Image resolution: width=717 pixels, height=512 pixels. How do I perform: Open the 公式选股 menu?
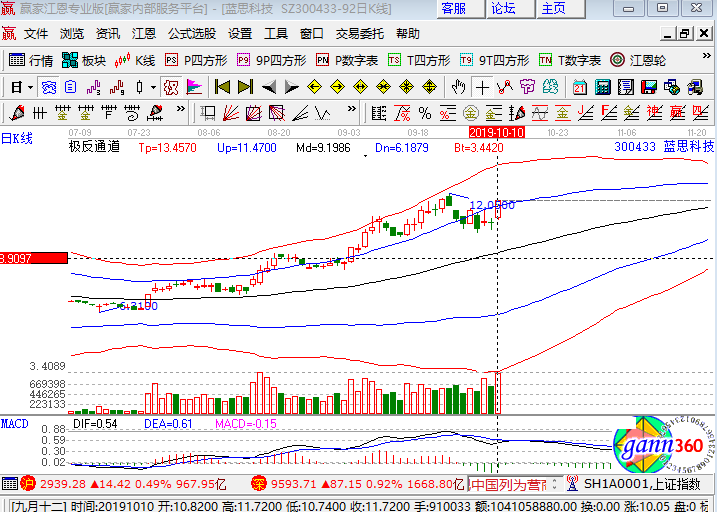pos(192,33)
